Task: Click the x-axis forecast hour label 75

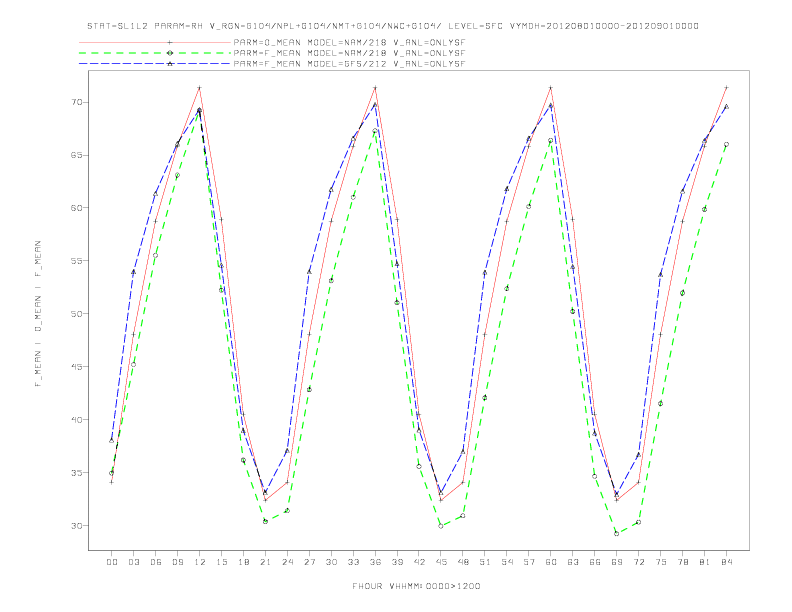Action: click(661, 562)
